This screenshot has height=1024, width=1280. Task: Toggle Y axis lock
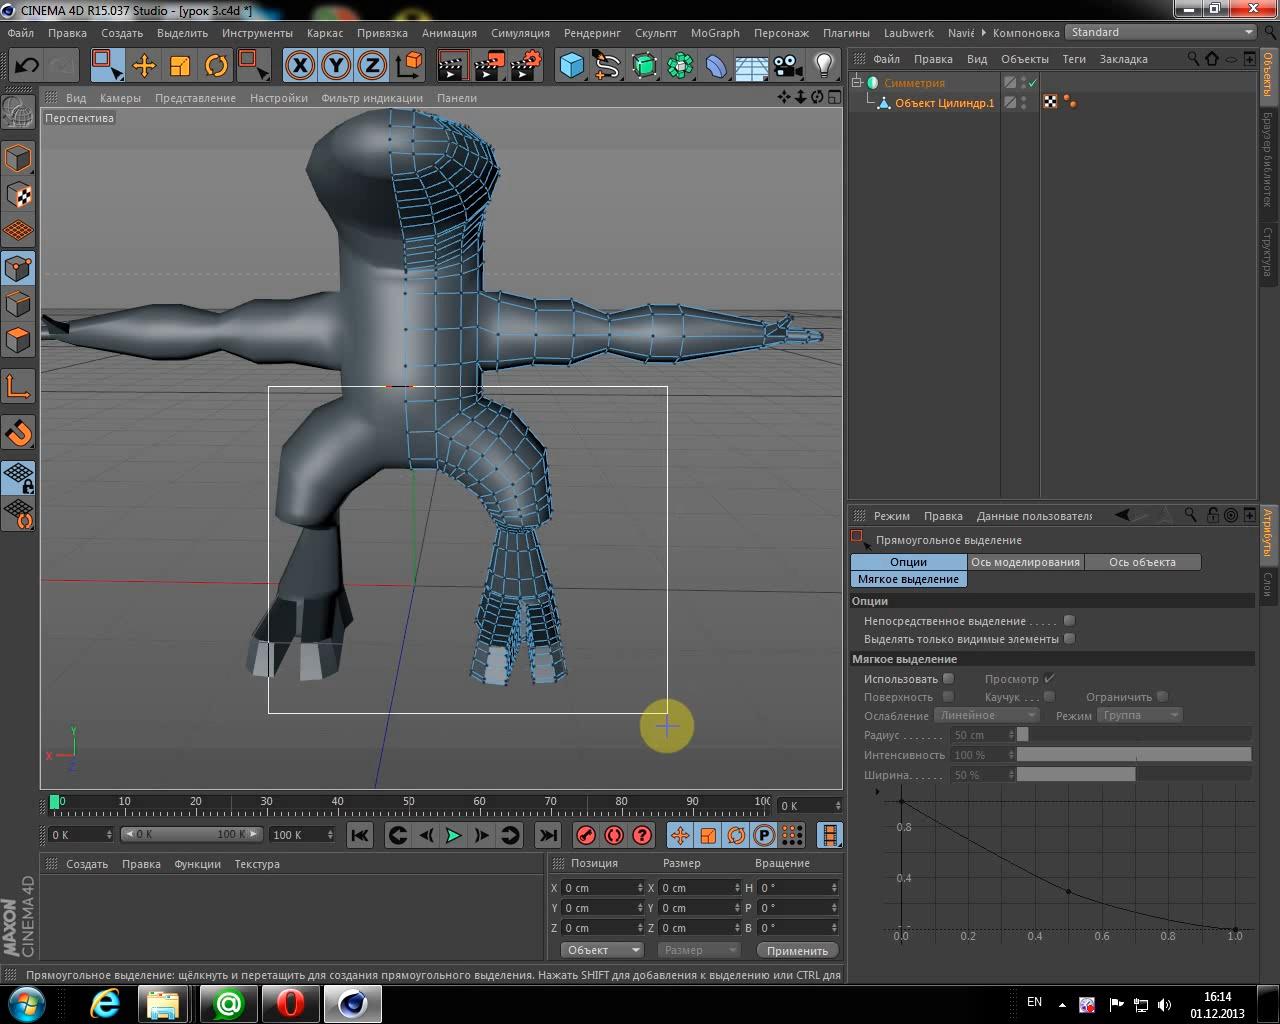(x=336, y=66)
